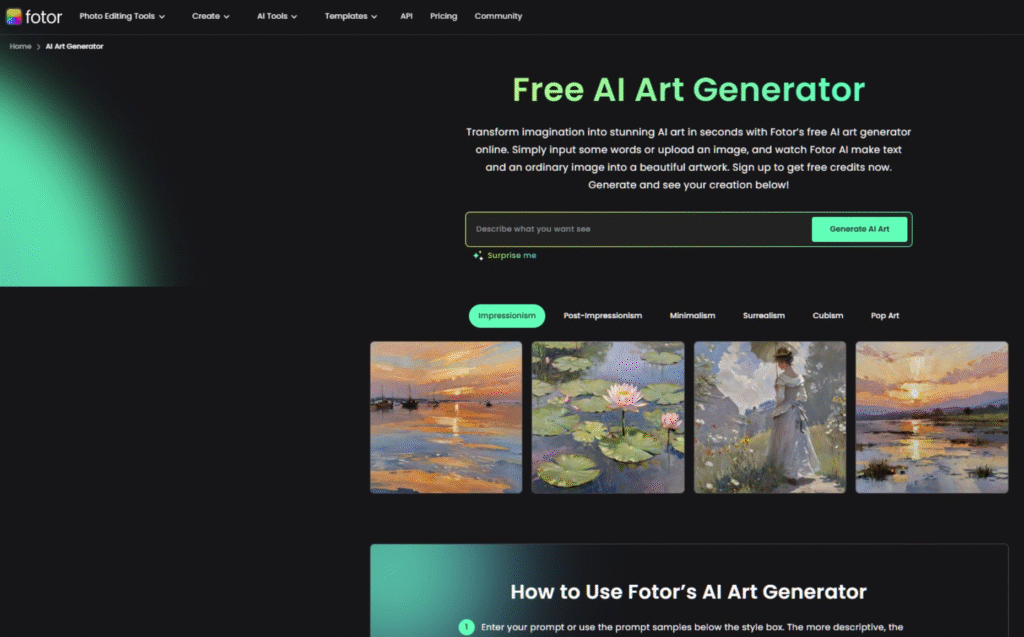Focus the Describe what you want see field

coord(639,229)
